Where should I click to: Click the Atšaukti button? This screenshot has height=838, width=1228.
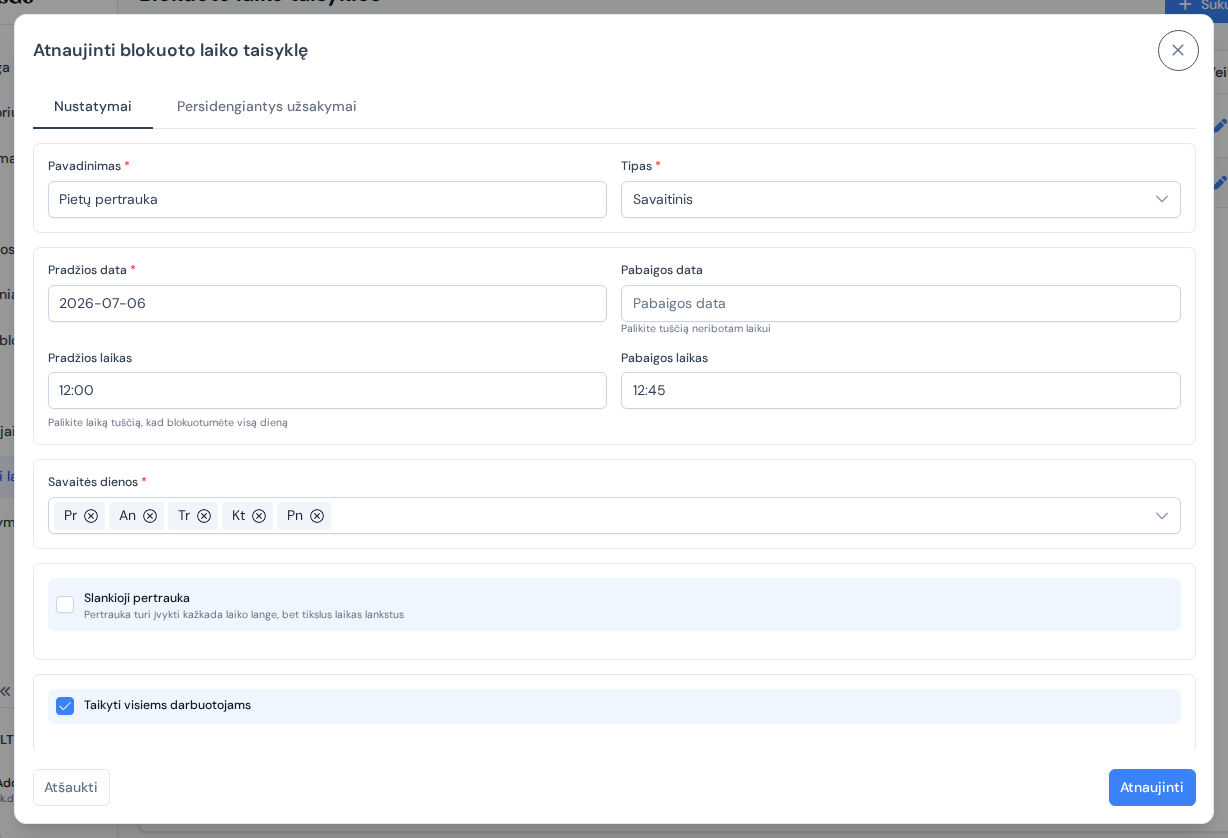click(x=71, y=787)
